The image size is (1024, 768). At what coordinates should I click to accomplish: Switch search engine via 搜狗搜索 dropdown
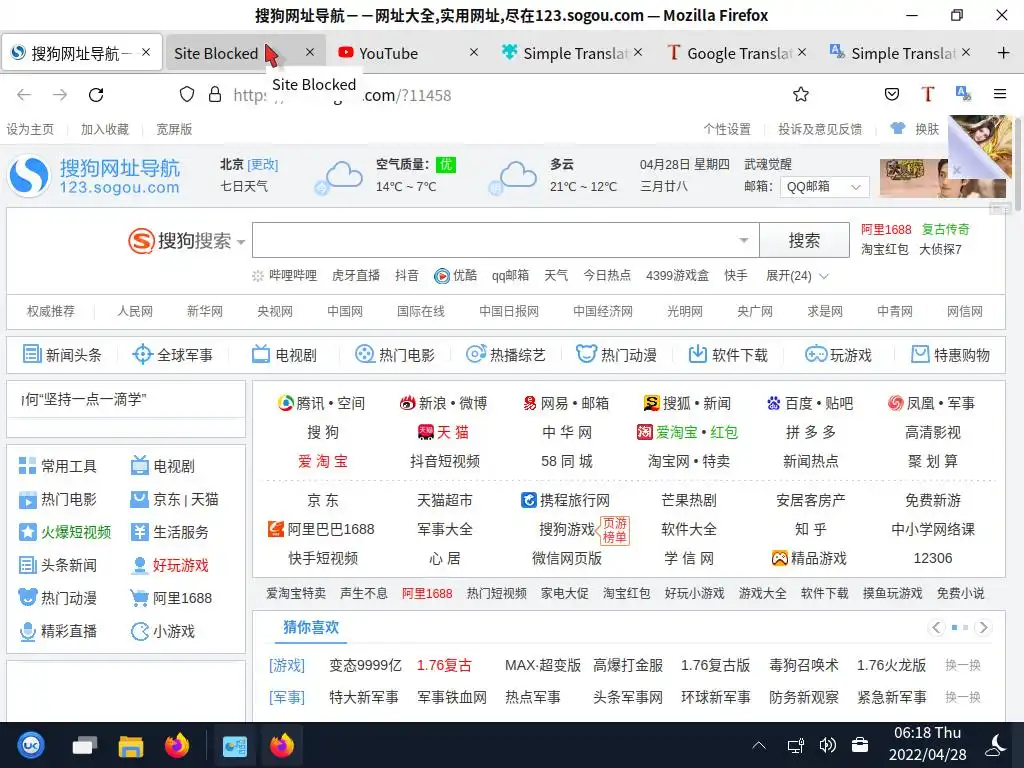click(187, 241)
